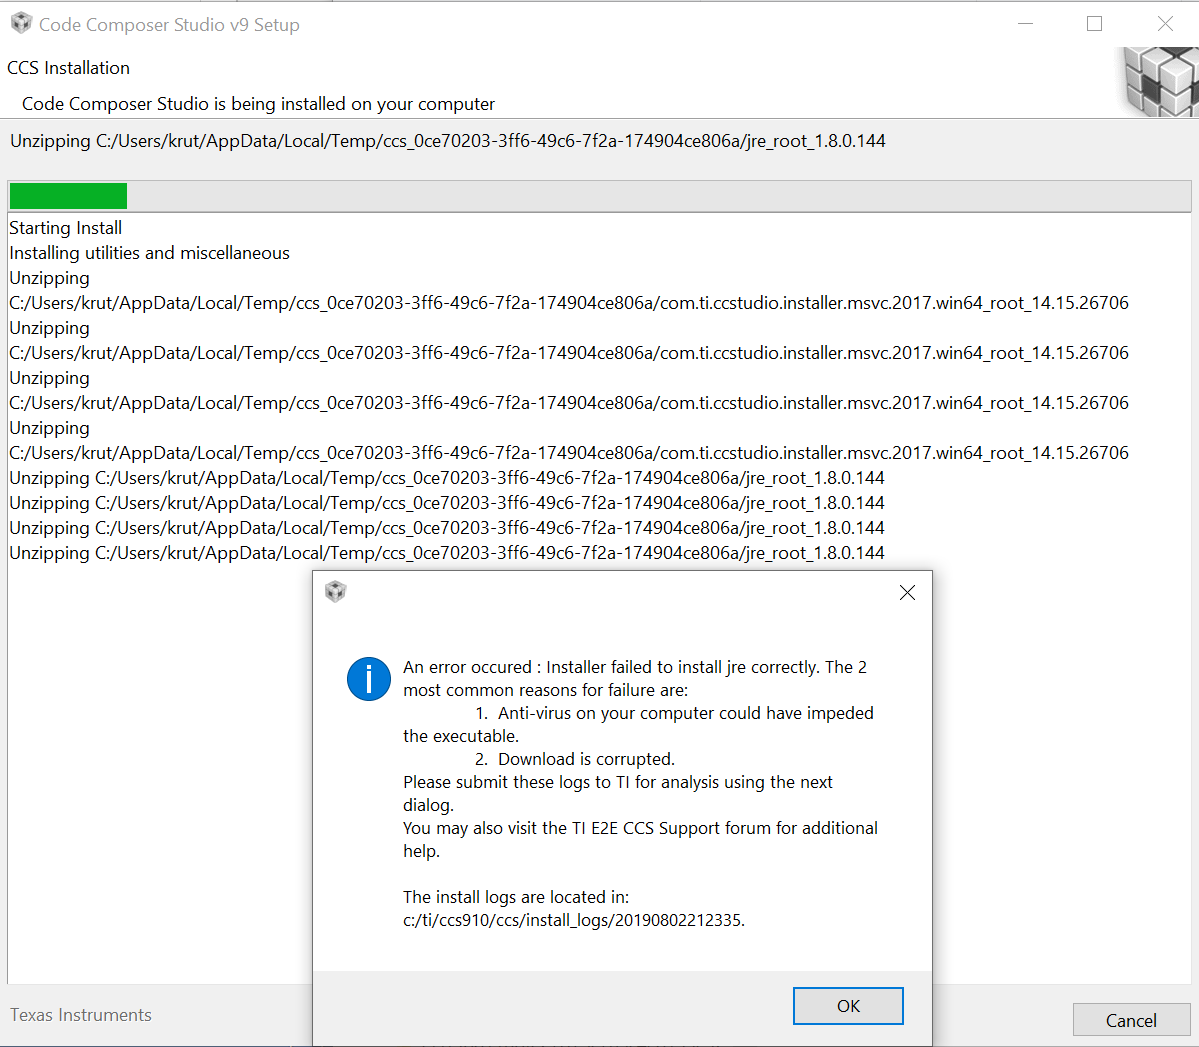Click the 'Starting Install' log line
The height and width of the screenshot is (1047, 1199).
pos(66,228)
